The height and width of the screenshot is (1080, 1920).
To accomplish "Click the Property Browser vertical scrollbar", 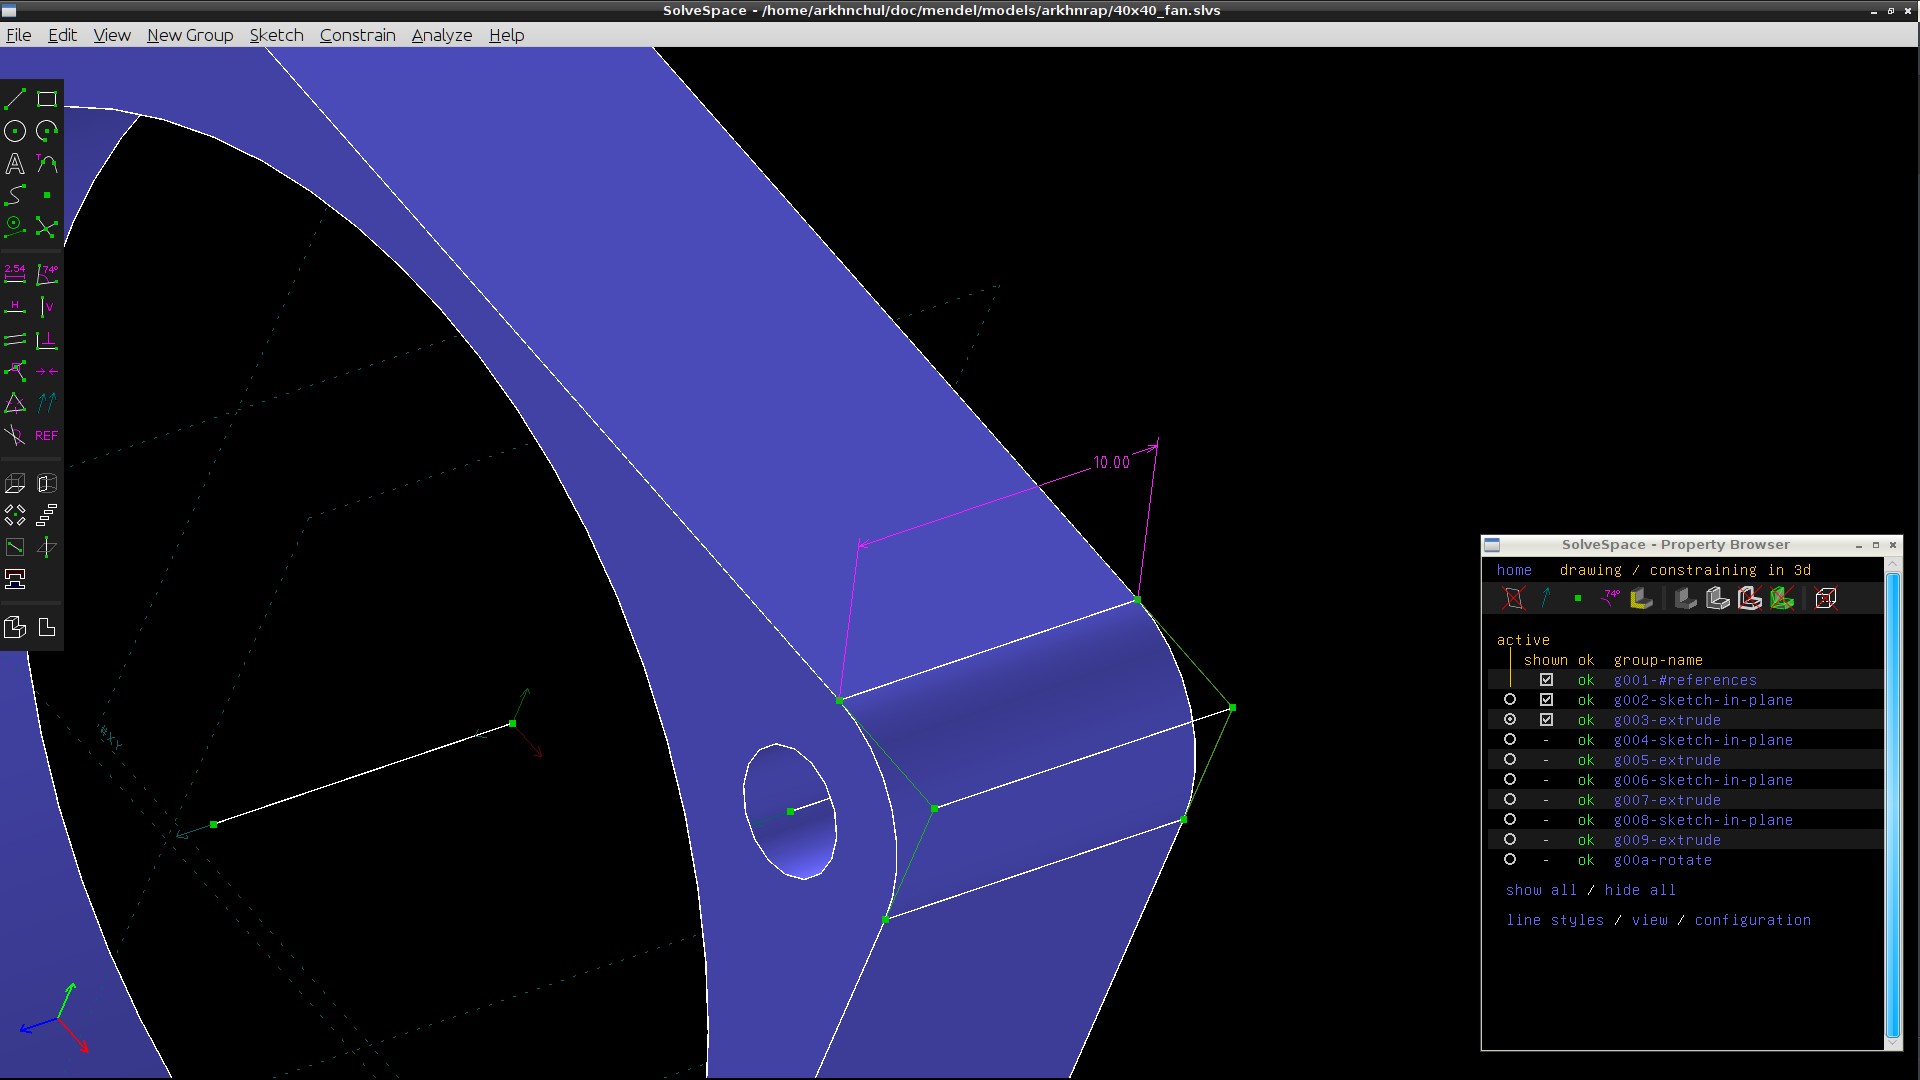I will 1892,800.
